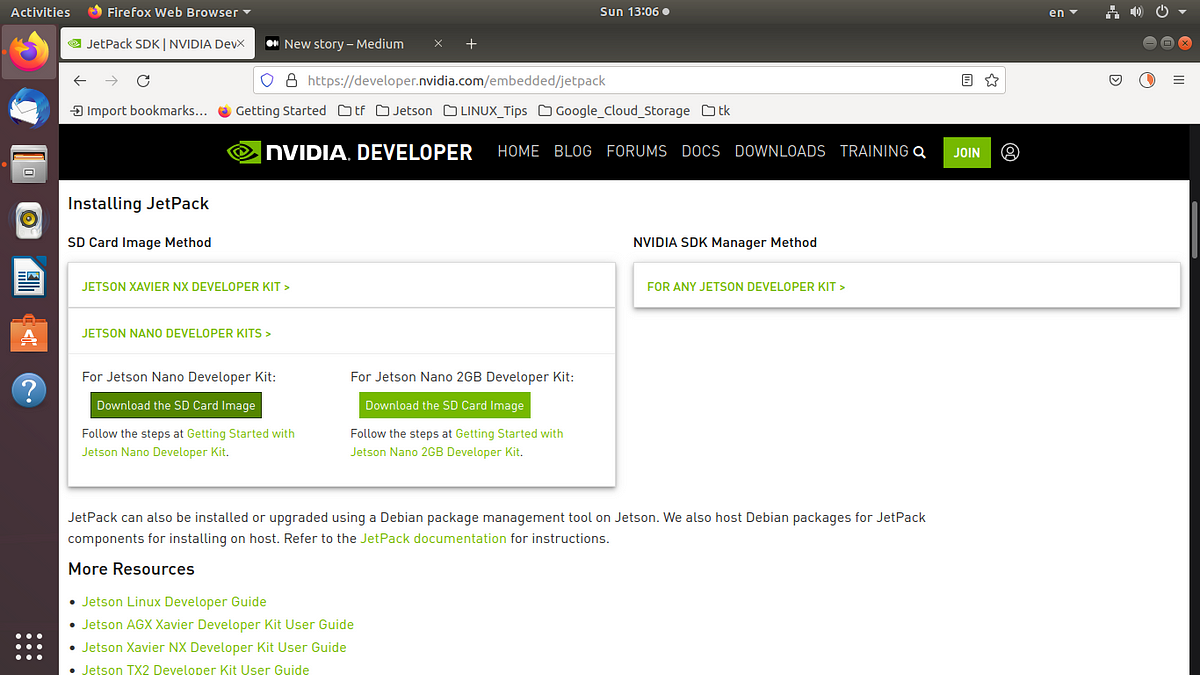Open Getting Started with Jetson Nano Developer Kit

coord(188,443)
